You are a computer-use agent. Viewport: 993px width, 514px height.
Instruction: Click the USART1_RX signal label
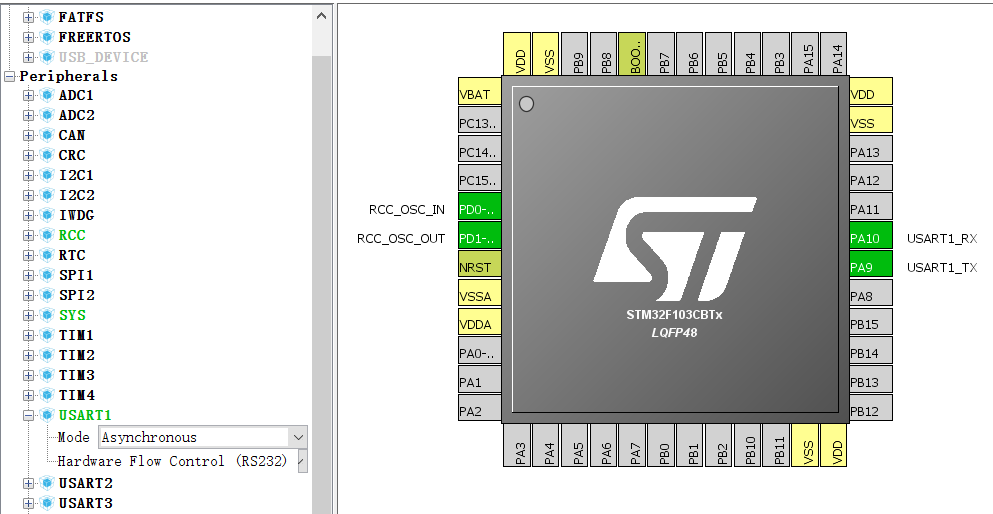942,239
